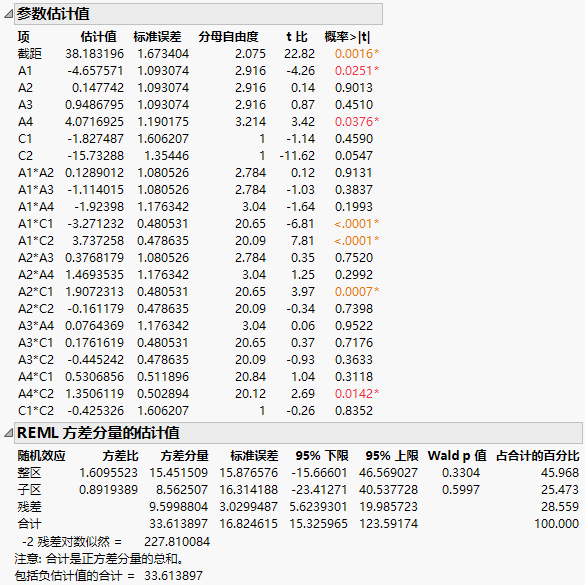Screen dimensions: 585x585
Task: Click the A3 row label
Action: (25, 105)
